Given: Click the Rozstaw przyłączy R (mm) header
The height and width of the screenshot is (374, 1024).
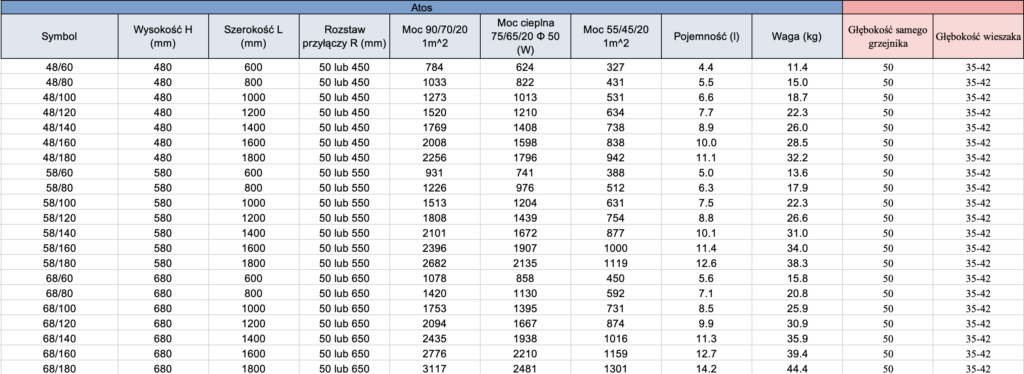Looking at the screenshot, I should click(344, 37).
